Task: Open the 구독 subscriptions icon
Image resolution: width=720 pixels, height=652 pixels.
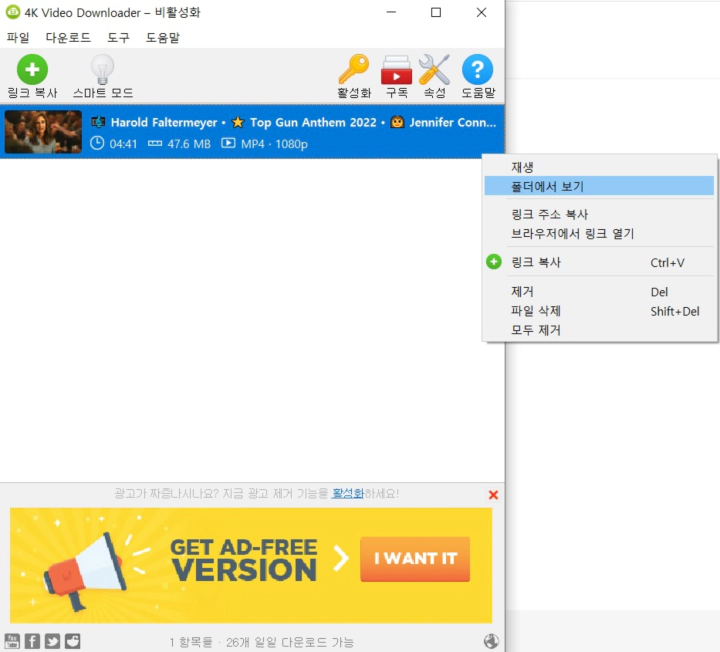Action: 396,69
